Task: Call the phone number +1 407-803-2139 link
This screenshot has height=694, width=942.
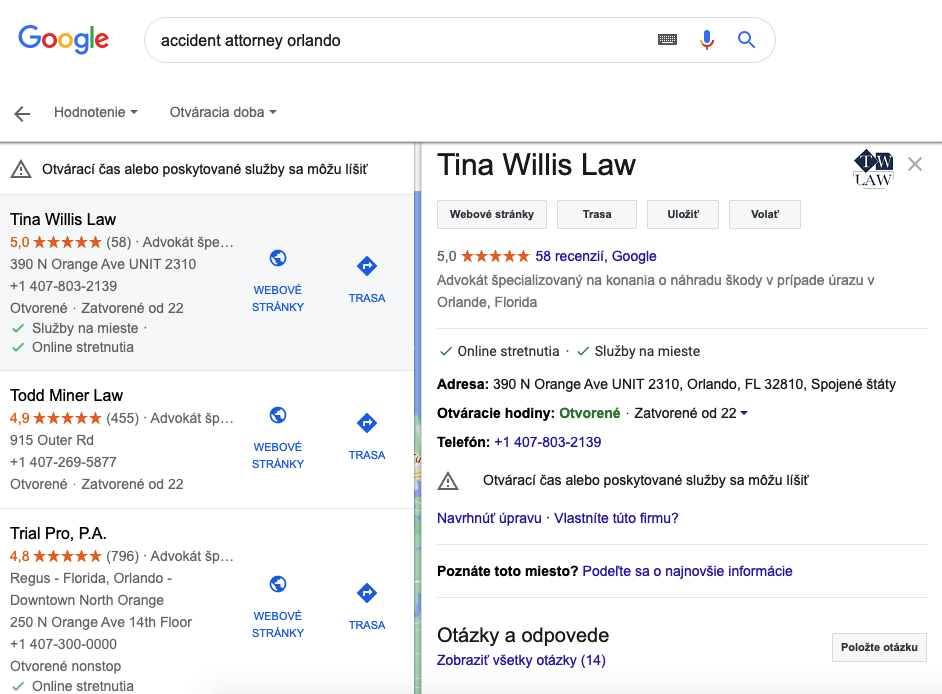Action: pyautogui.click(x=547, y=442)
